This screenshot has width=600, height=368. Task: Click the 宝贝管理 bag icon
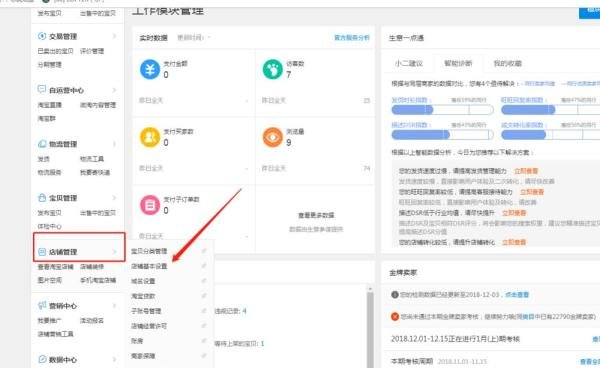coord(42,198)
